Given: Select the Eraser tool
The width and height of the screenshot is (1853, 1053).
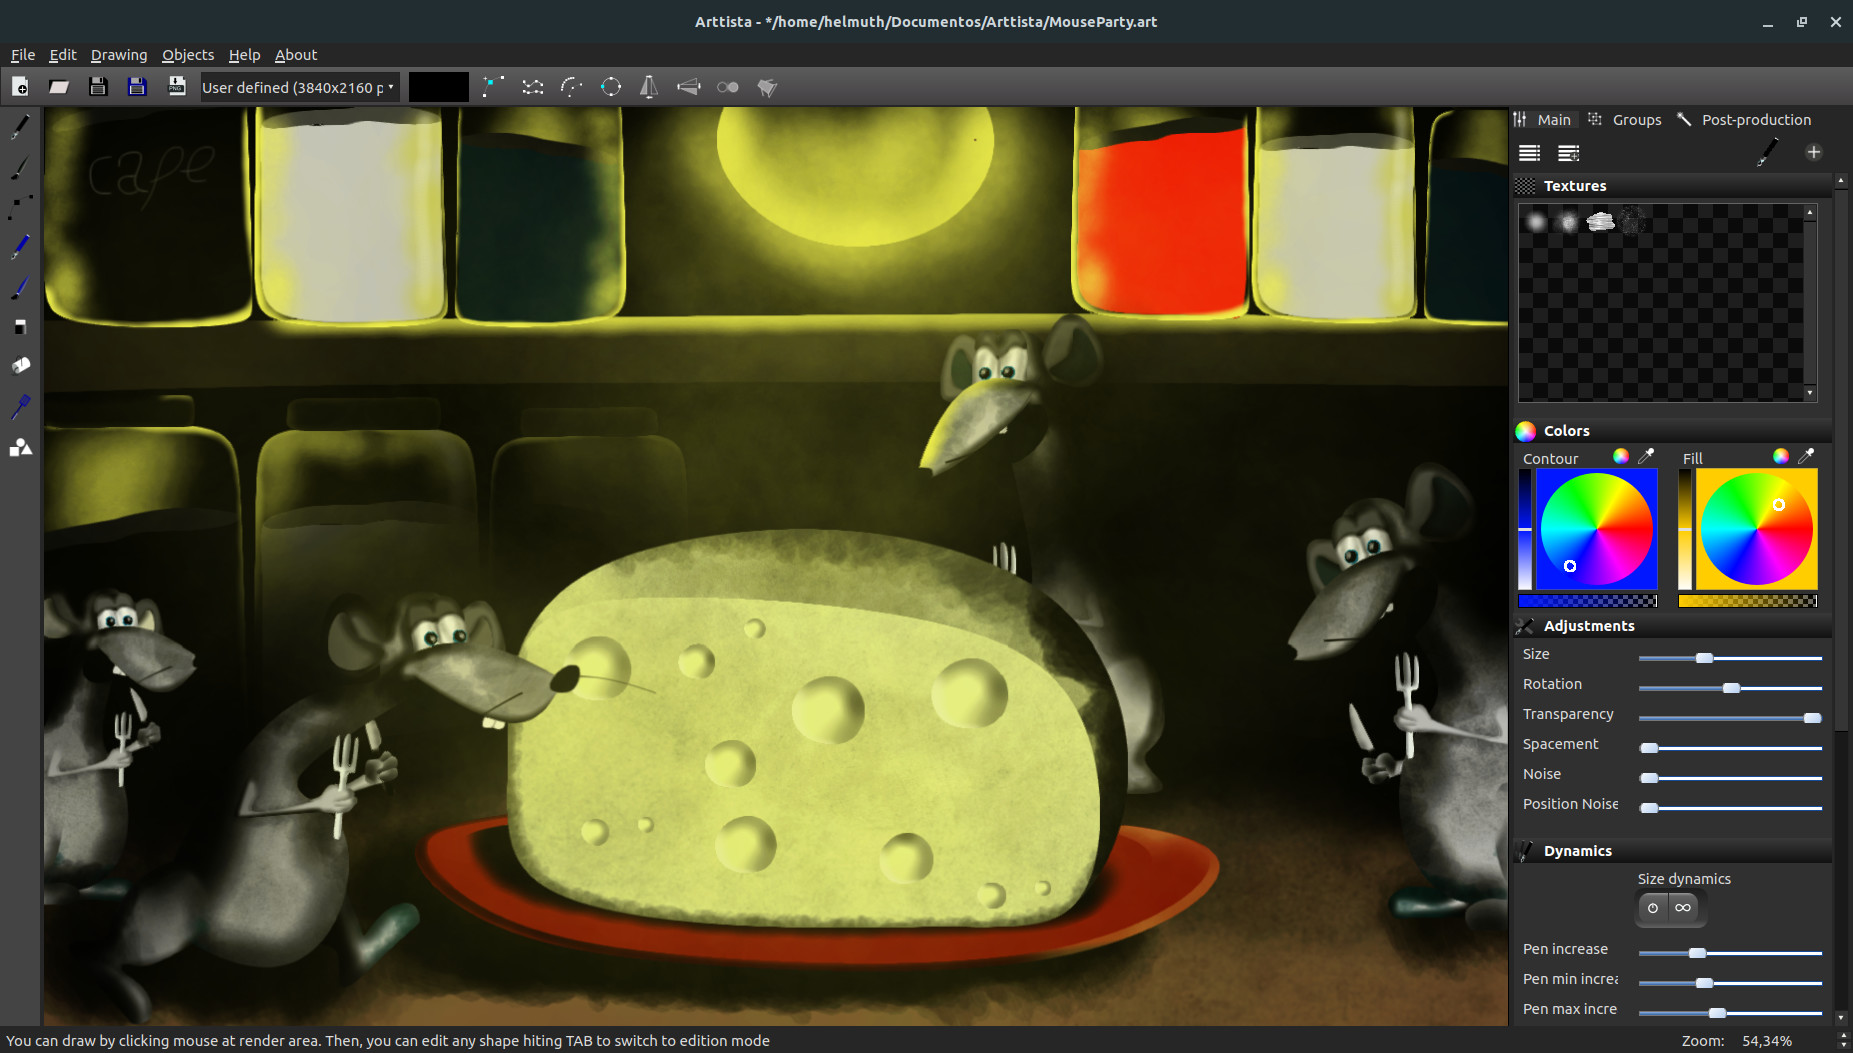Looking at the screenshot, I should (18, 326).
